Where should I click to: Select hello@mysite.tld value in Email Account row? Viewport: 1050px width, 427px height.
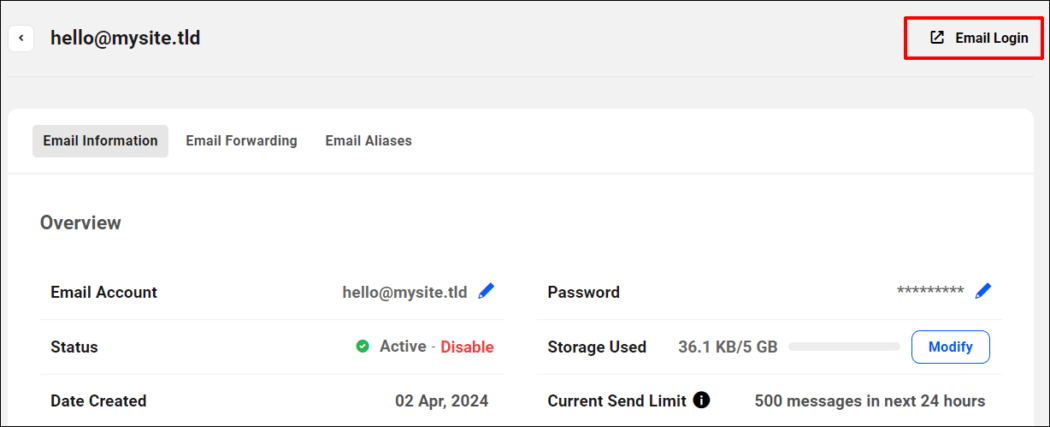(x=406, y=292)
